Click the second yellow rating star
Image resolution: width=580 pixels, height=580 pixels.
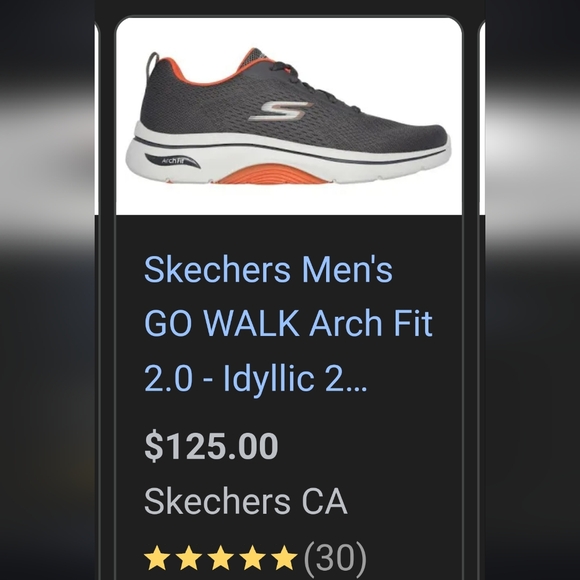point(188,557)
